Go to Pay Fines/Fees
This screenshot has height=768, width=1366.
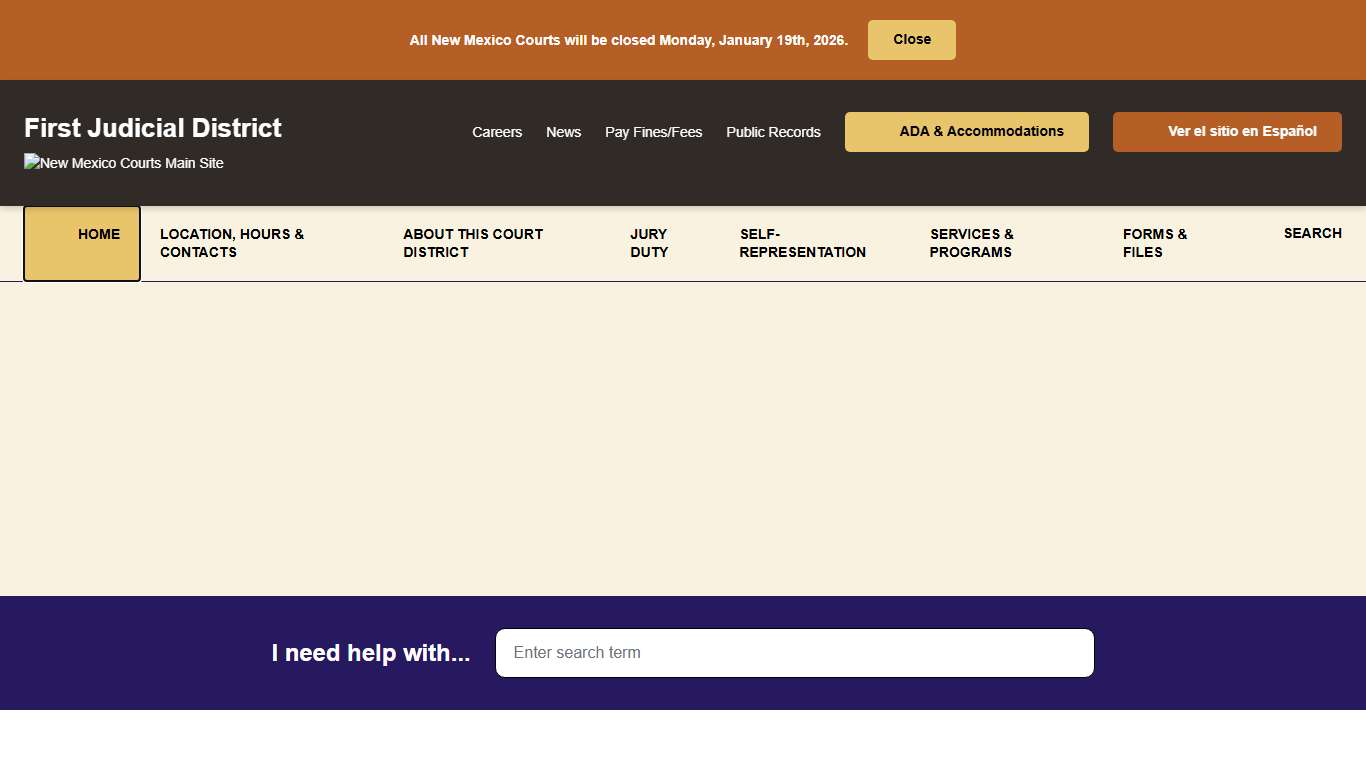[653, 131]
